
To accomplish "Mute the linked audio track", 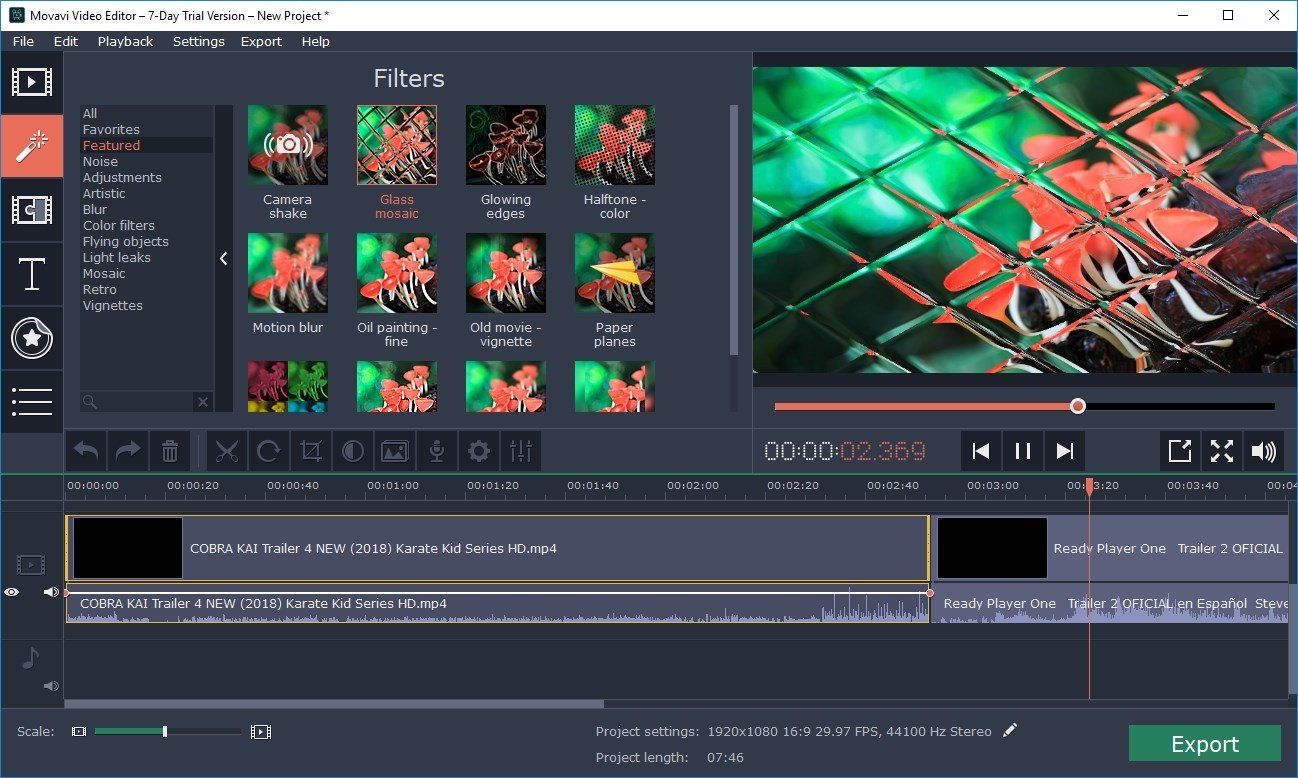I will pyautogui.click(x=51, y=591).
